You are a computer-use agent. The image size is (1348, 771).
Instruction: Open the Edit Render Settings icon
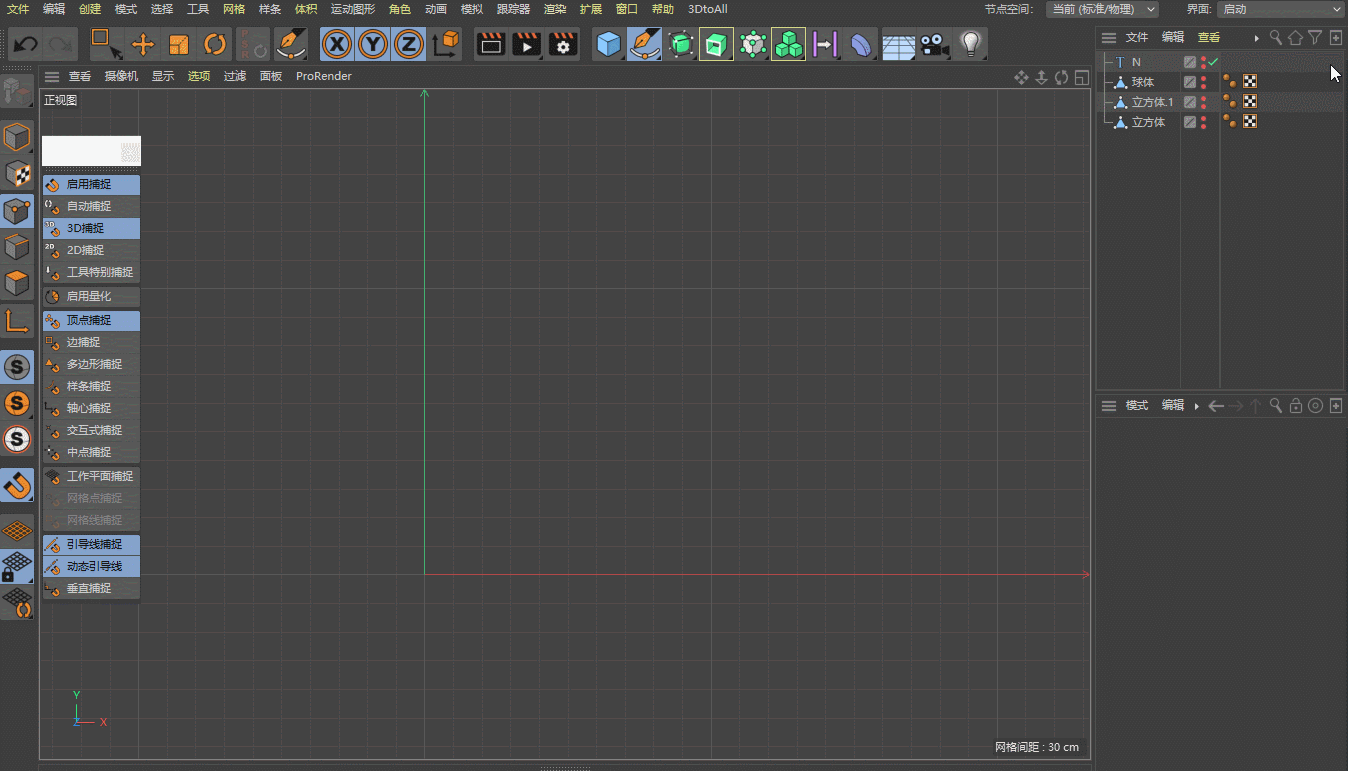coord(563,44)
